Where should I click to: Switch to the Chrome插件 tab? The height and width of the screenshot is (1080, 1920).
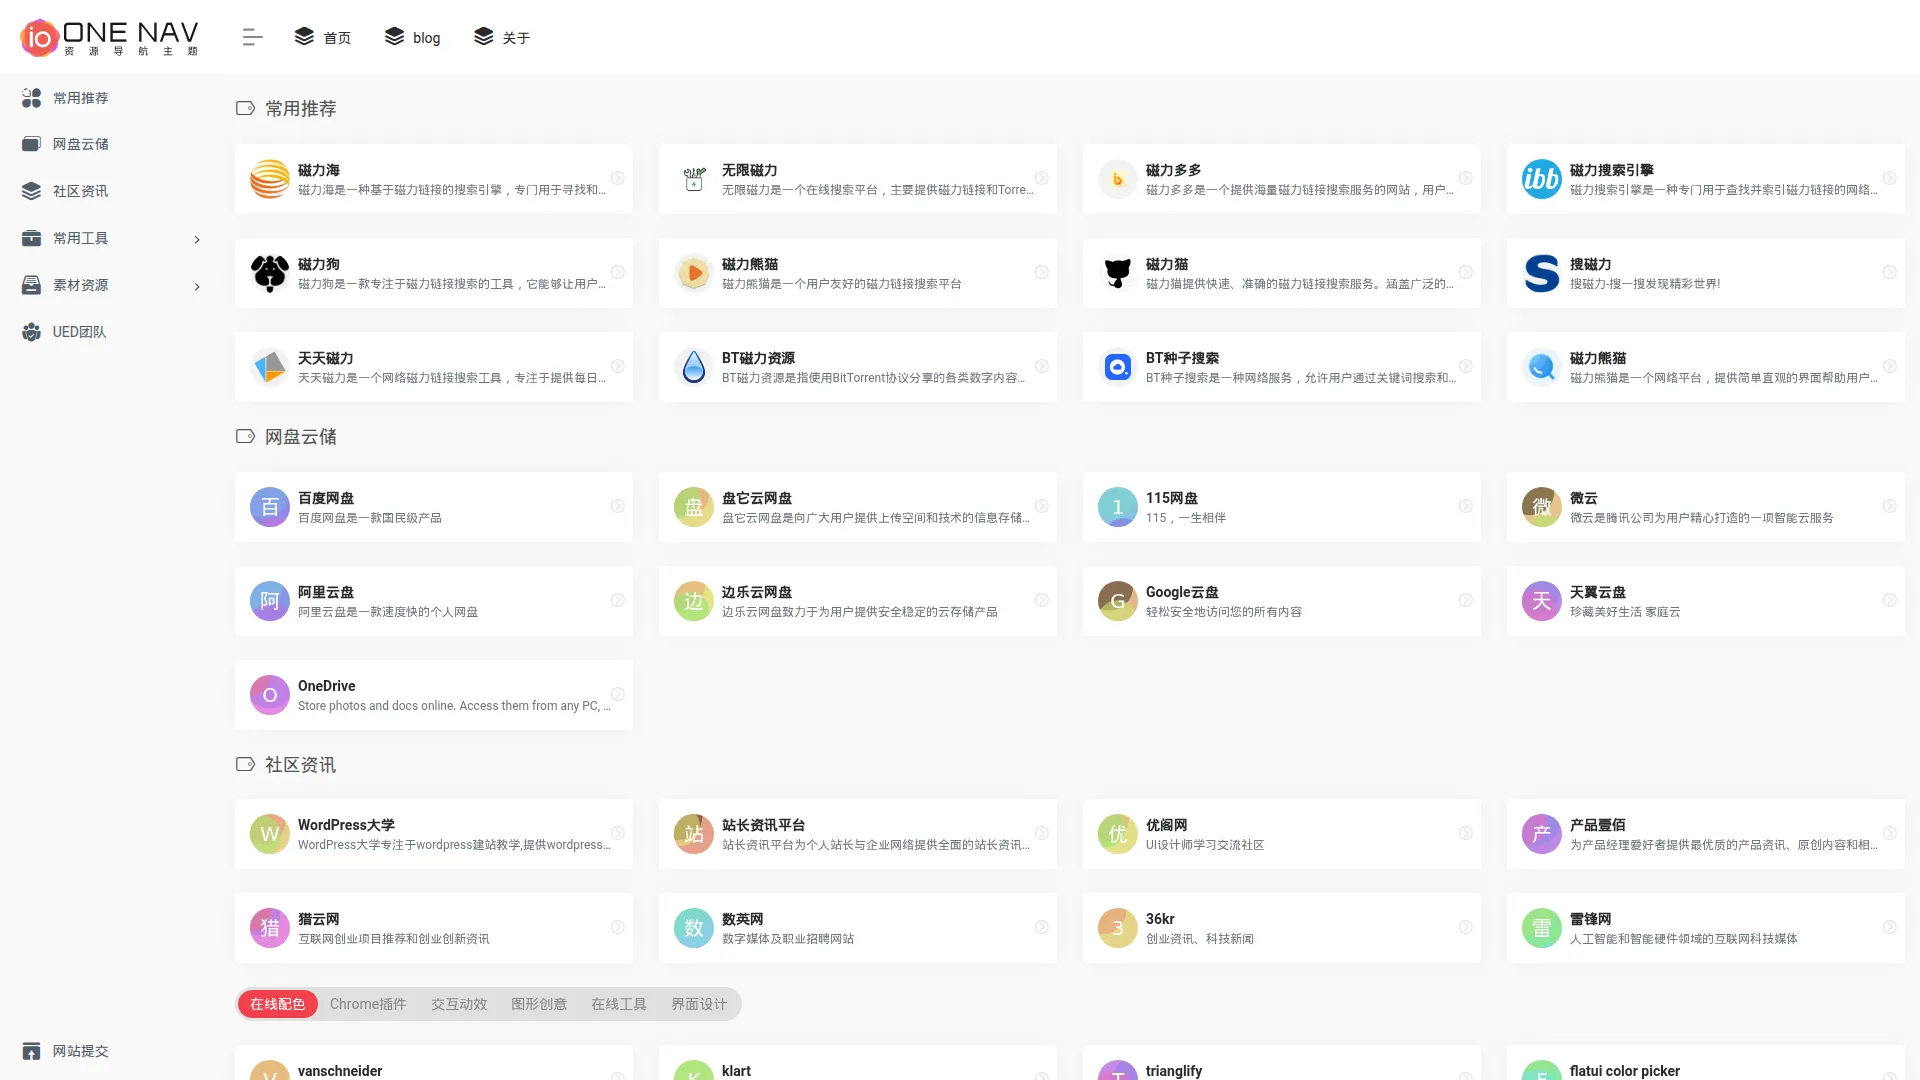(x=368, y=1004)
